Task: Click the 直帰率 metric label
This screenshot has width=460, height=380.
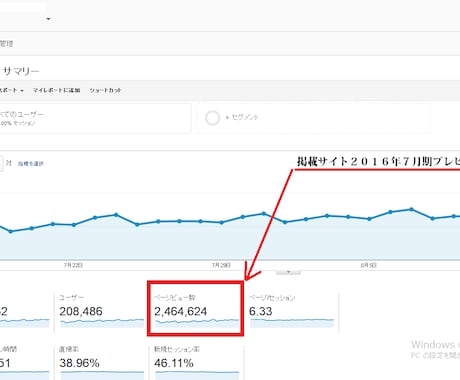Action: tap(68, 349)
